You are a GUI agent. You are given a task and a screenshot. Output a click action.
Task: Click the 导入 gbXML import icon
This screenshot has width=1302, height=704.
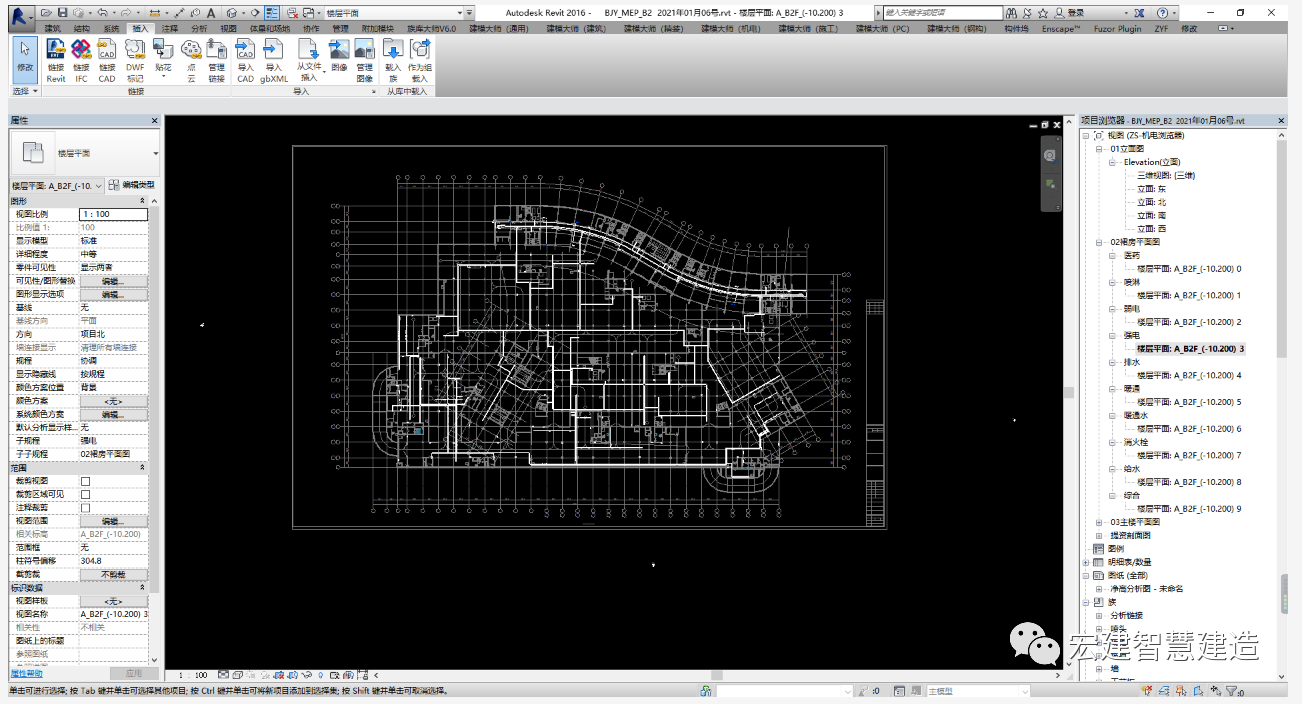[274, 59]
